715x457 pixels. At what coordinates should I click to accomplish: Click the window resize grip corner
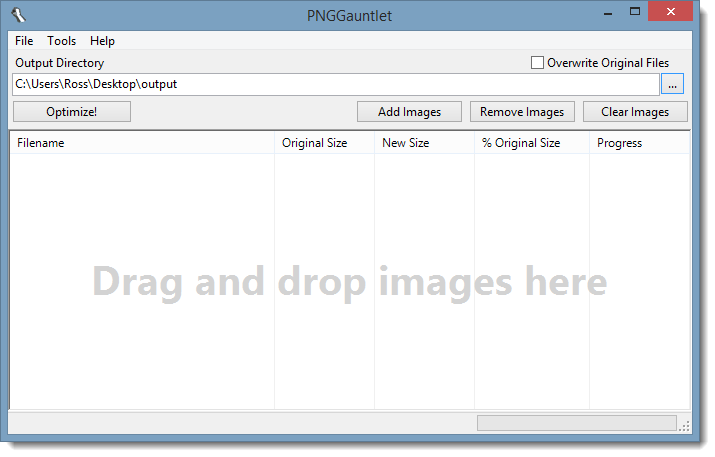684,426
